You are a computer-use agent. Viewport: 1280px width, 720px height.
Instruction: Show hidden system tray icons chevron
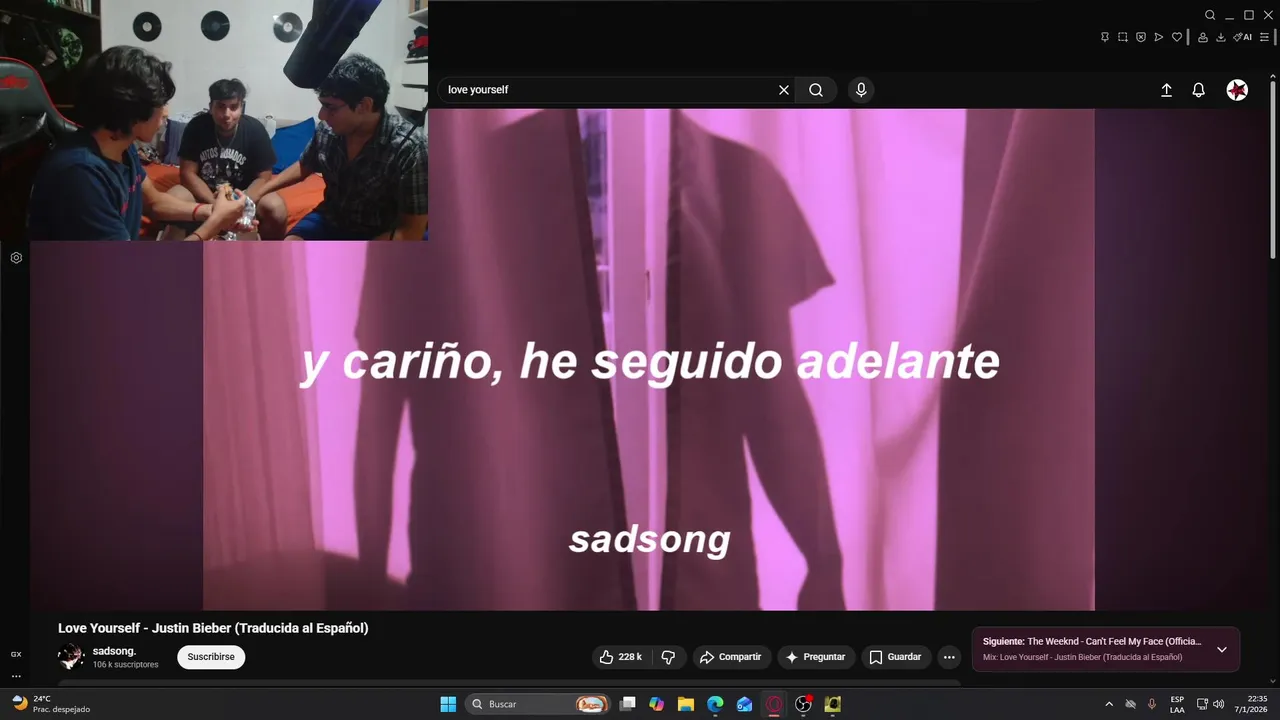tap(1109, 704)
